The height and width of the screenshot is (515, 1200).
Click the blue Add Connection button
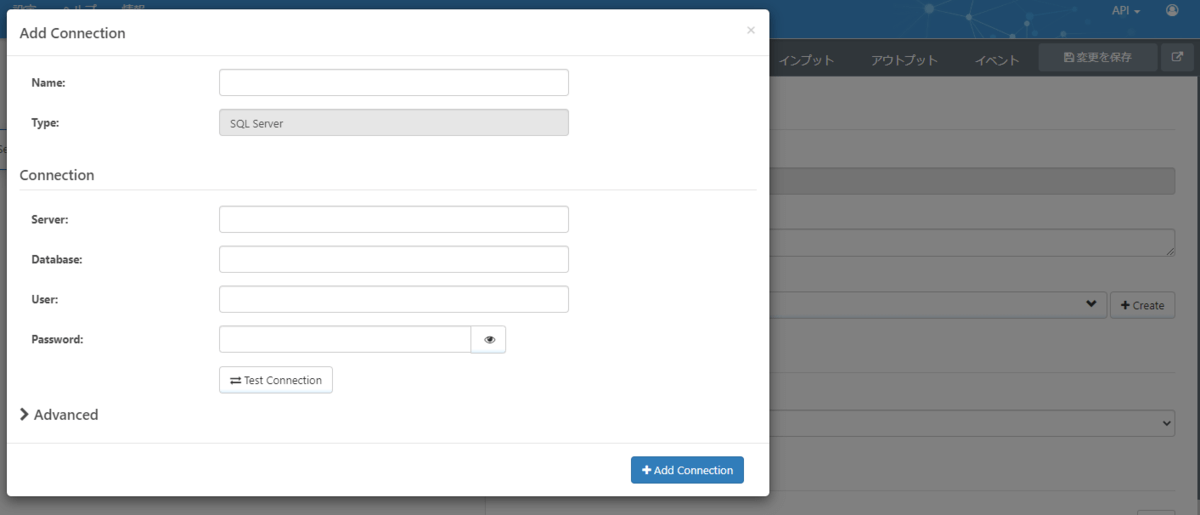point(687,470)
